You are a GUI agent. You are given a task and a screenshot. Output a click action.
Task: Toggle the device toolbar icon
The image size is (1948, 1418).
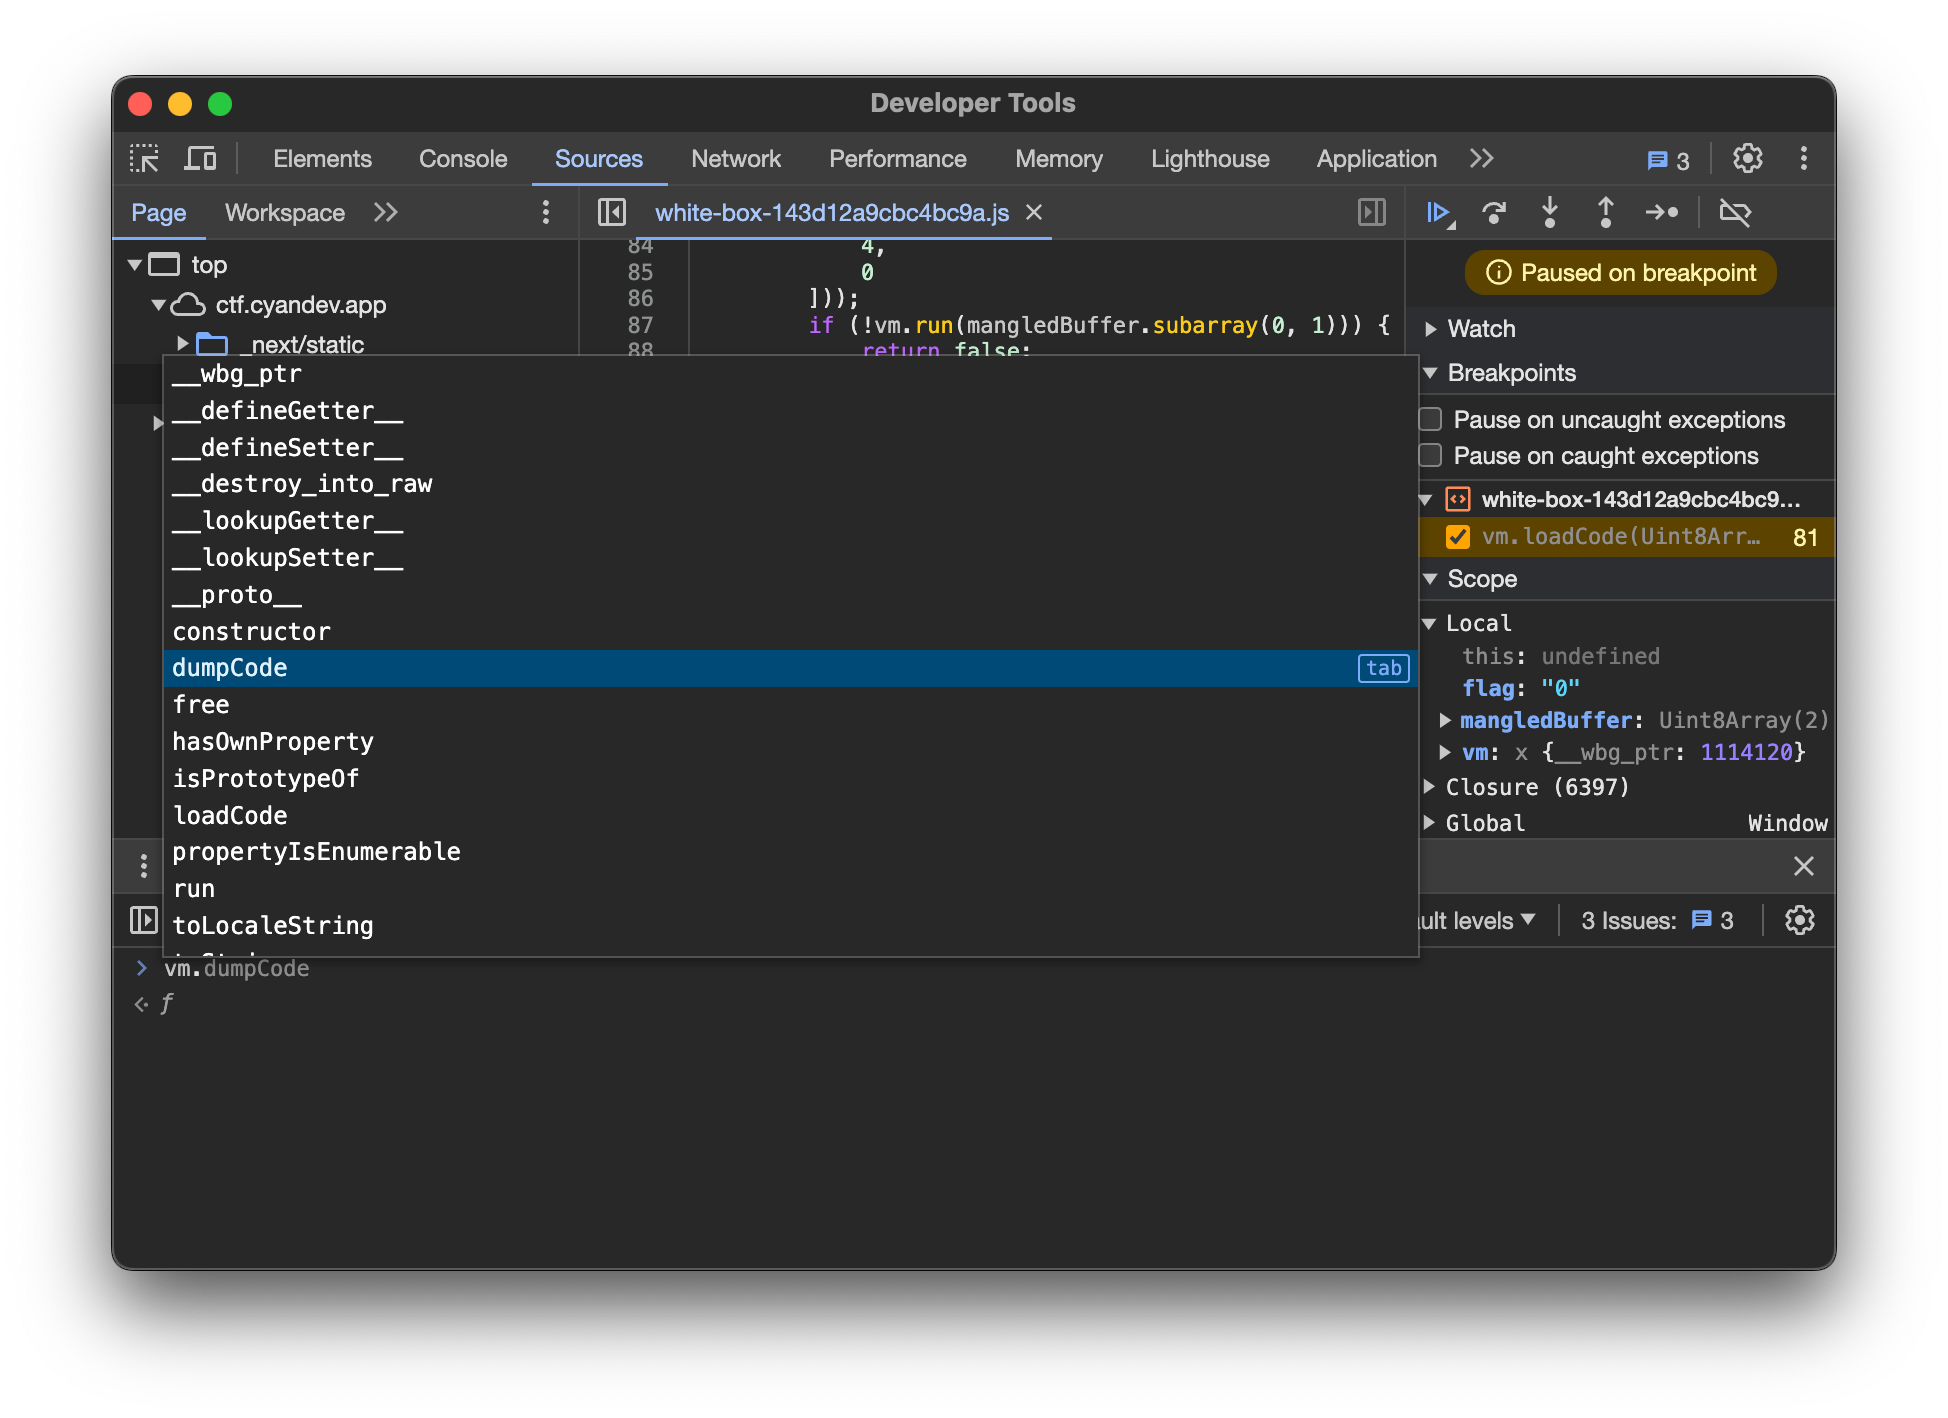[200, 159]
